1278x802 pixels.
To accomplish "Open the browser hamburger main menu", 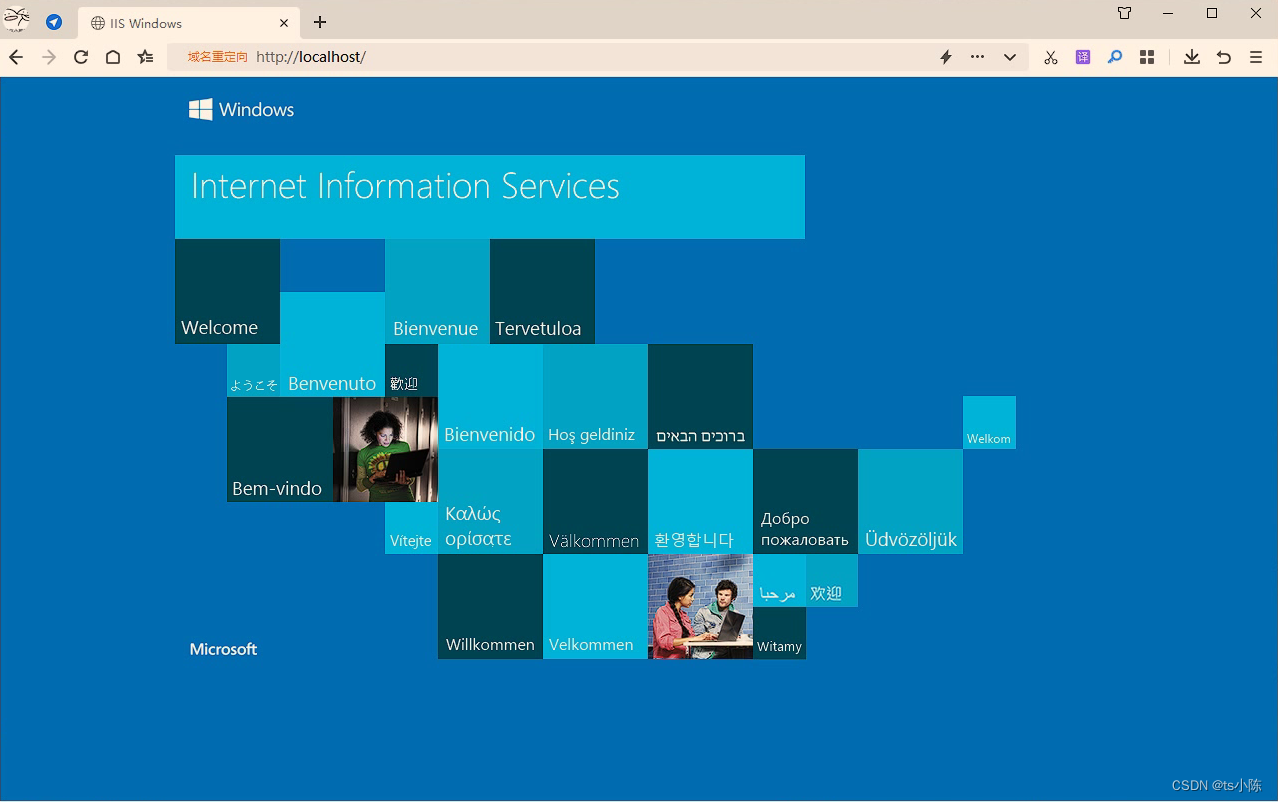I will coord(1256,57).
